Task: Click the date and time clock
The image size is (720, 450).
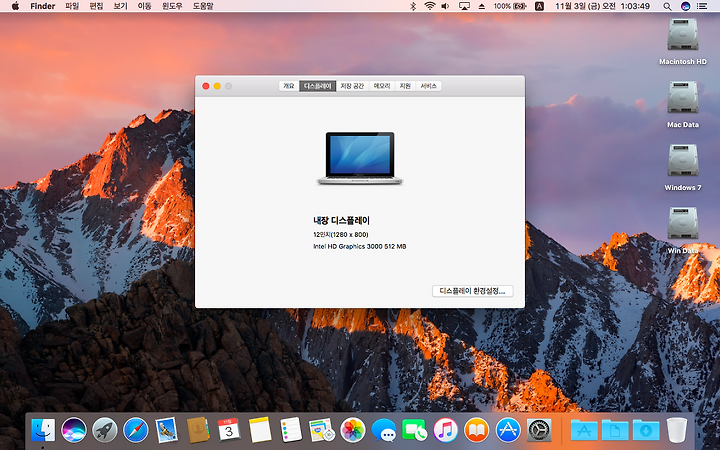Action: point(602,6)
